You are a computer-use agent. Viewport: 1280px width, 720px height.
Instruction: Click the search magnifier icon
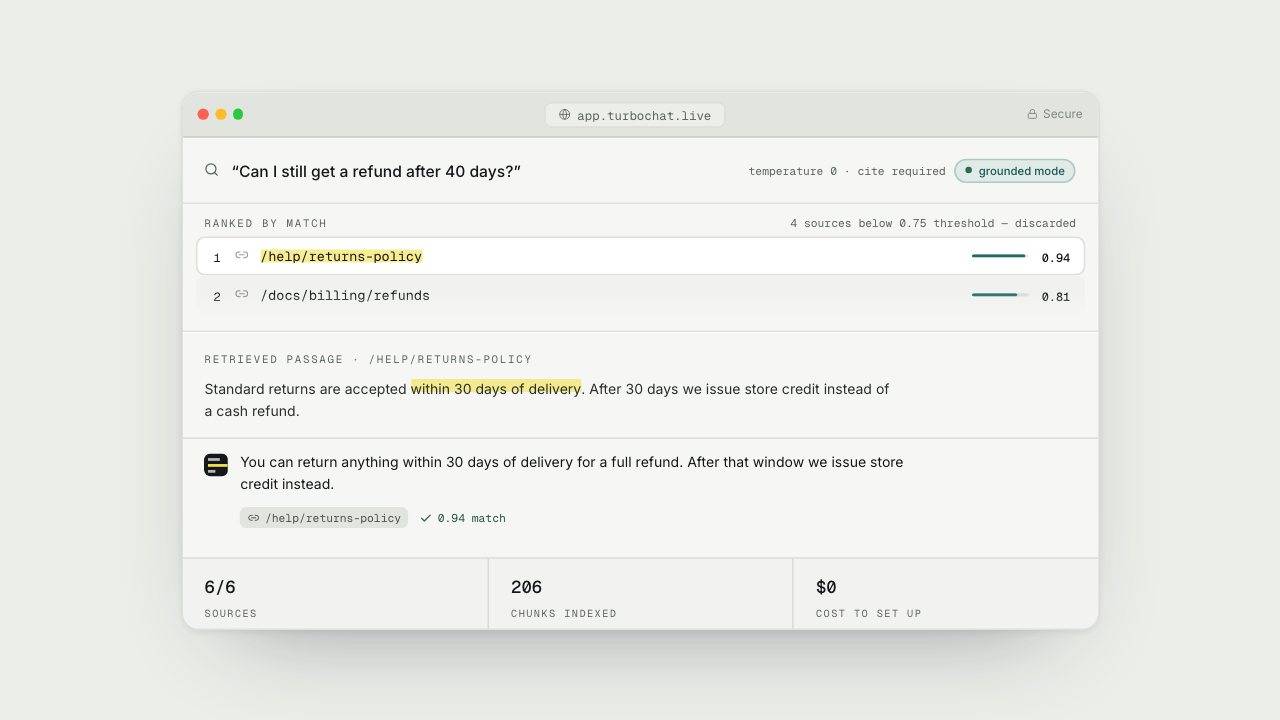pos(212,170)
